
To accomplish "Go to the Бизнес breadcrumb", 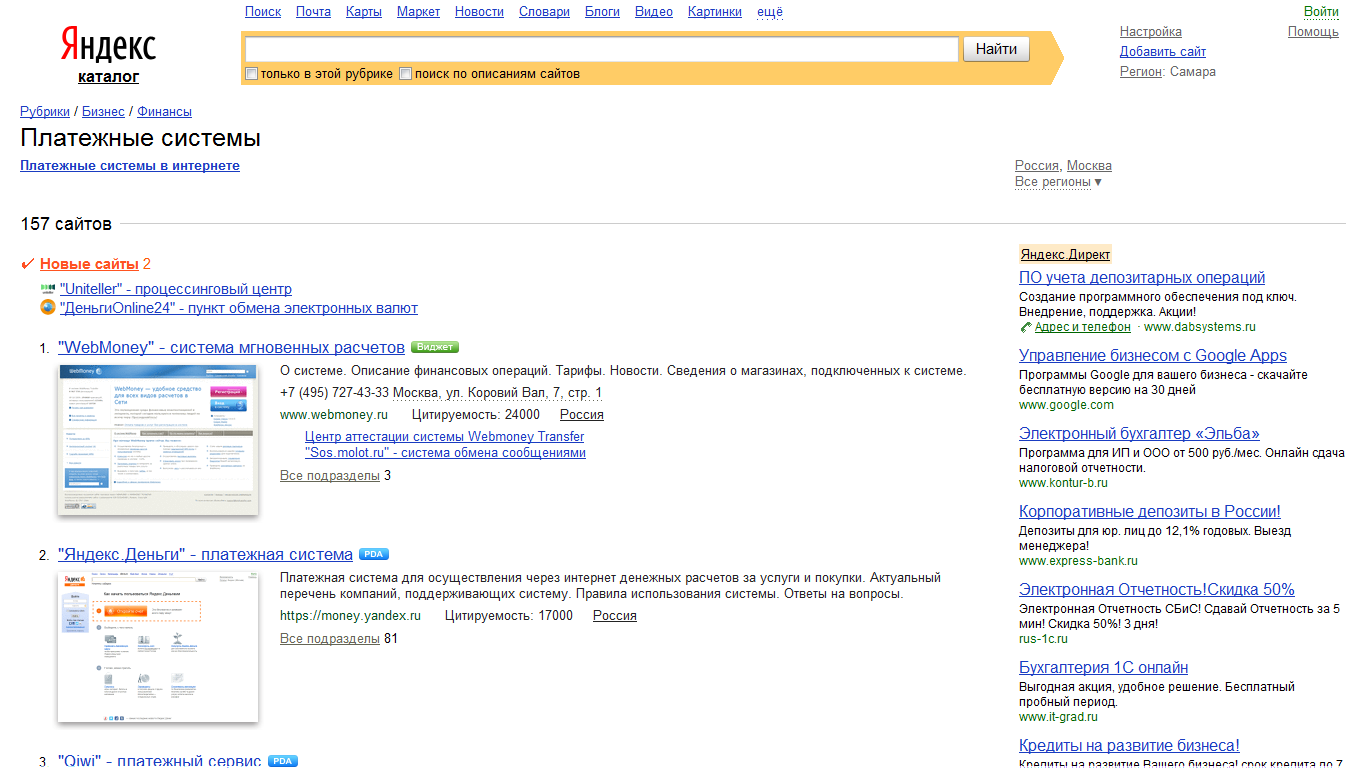I will (103, 112).
